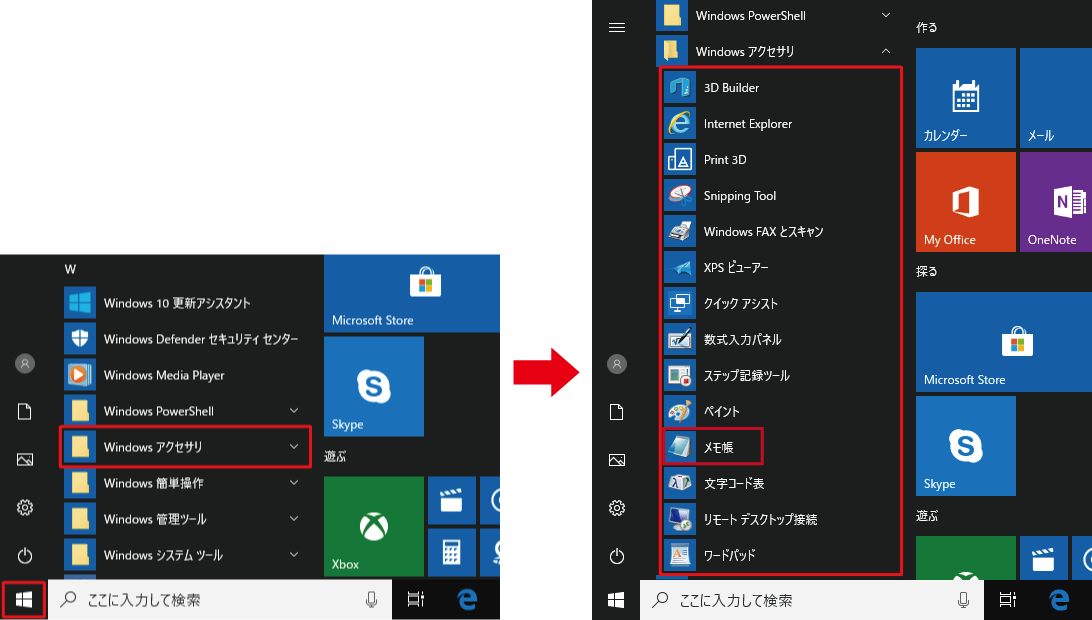The width and height of the screenshot is (1092, 620).
Task: Expand the Windows システム ツール folder chevron
Action: point(294,555)
